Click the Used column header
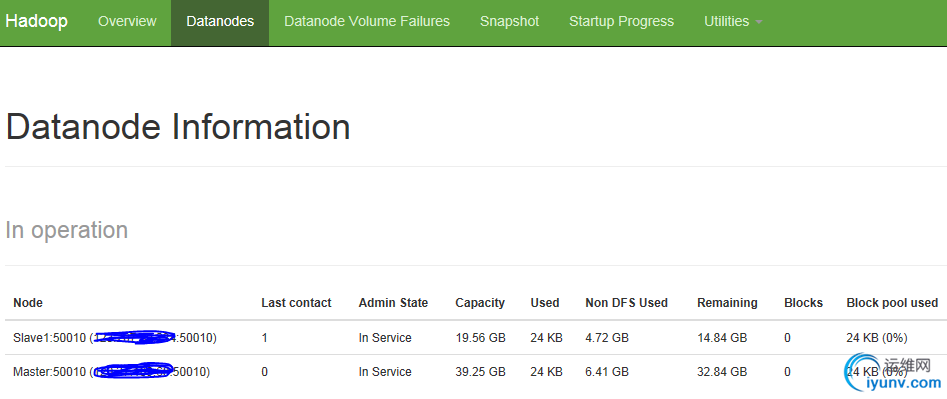The width and height of the screenshot is (947, 399). (x=545, y=303)
